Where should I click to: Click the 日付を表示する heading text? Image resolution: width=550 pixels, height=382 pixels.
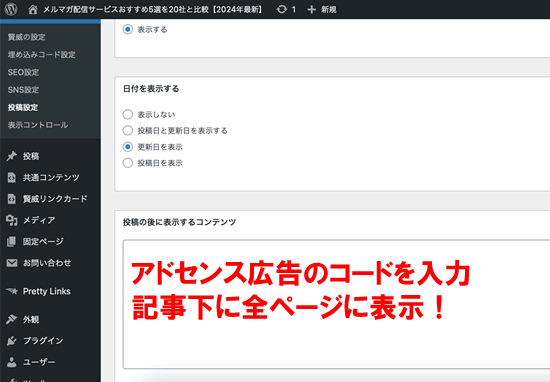(x=151, y=89)
